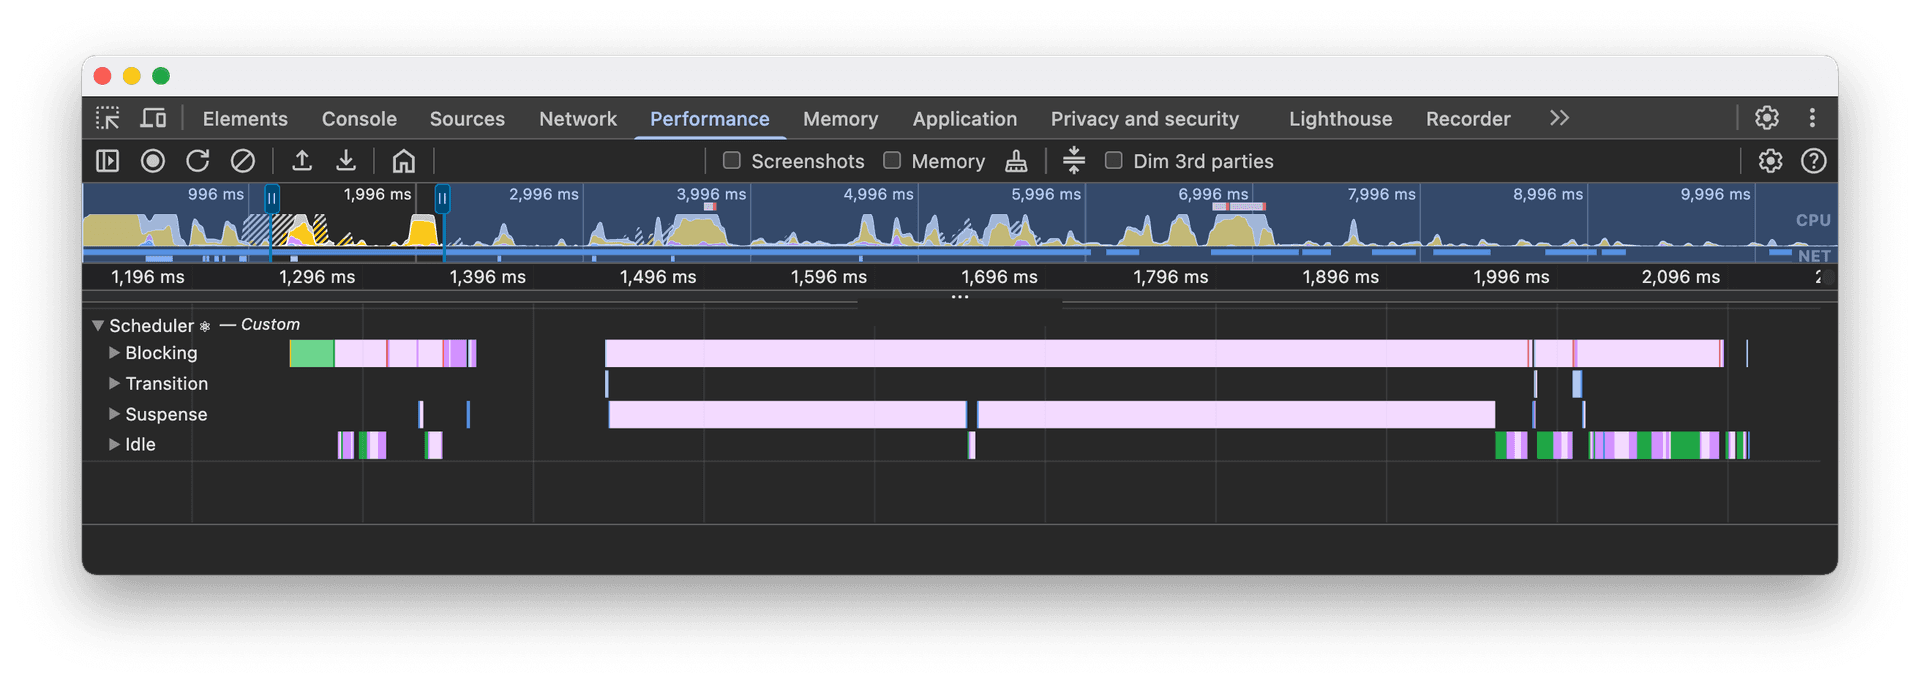1920x683 pixels.
Task: Click the reload and record icon
Action: [198, 161]
